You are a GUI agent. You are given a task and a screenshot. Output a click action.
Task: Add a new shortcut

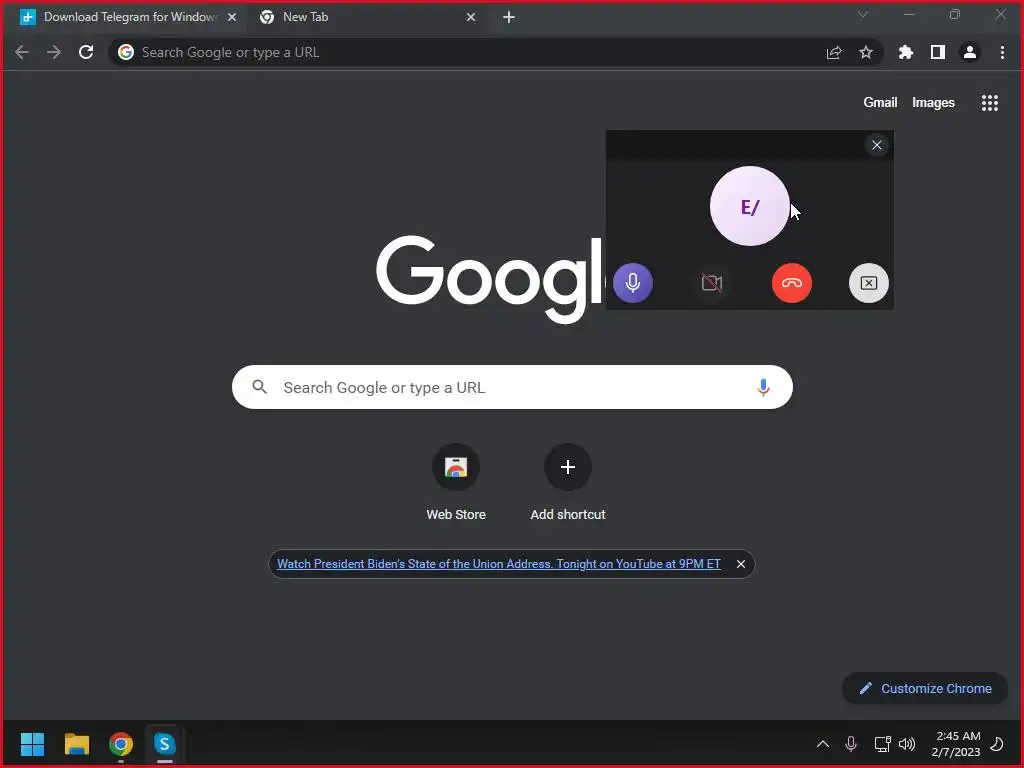pyautogui.click(x=568, y=482)
